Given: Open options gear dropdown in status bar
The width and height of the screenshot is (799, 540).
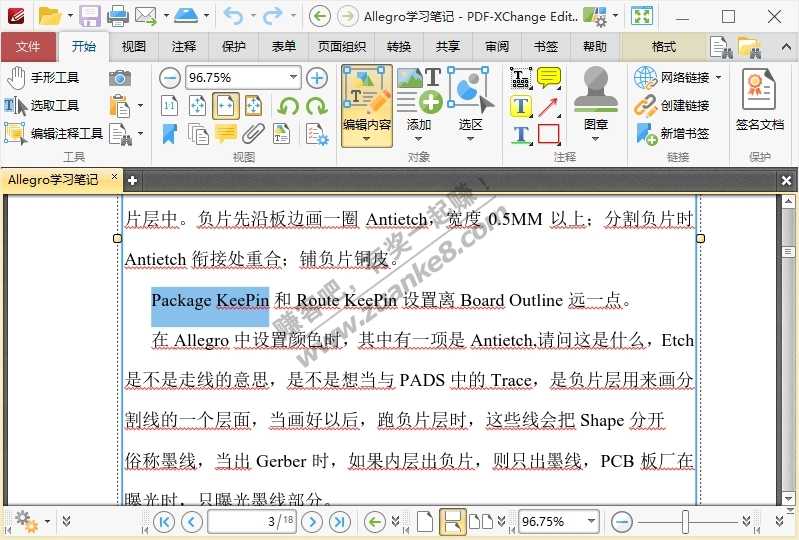Looking at the screenshot, I should [47, 521].
